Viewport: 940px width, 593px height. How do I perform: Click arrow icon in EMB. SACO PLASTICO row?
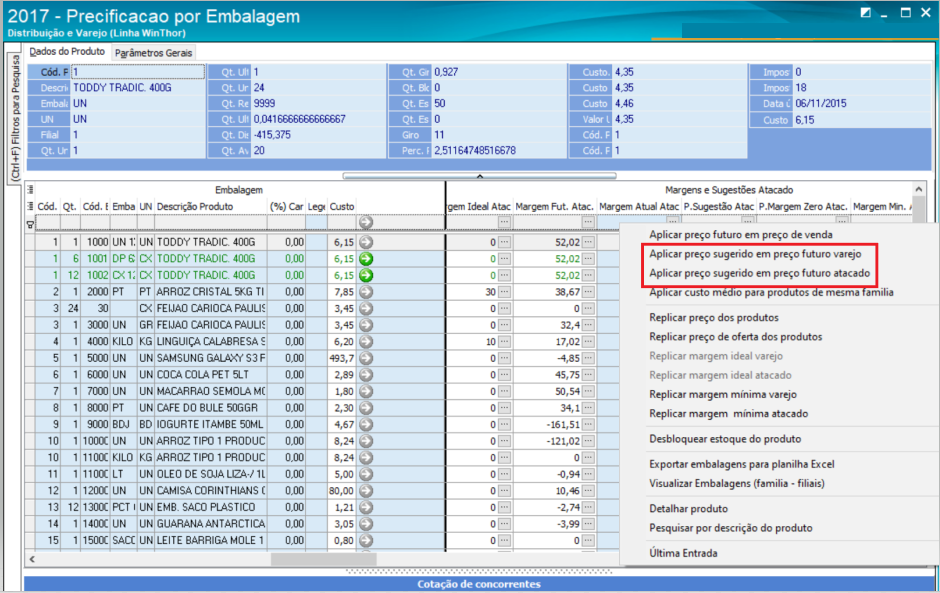point(366,507)
